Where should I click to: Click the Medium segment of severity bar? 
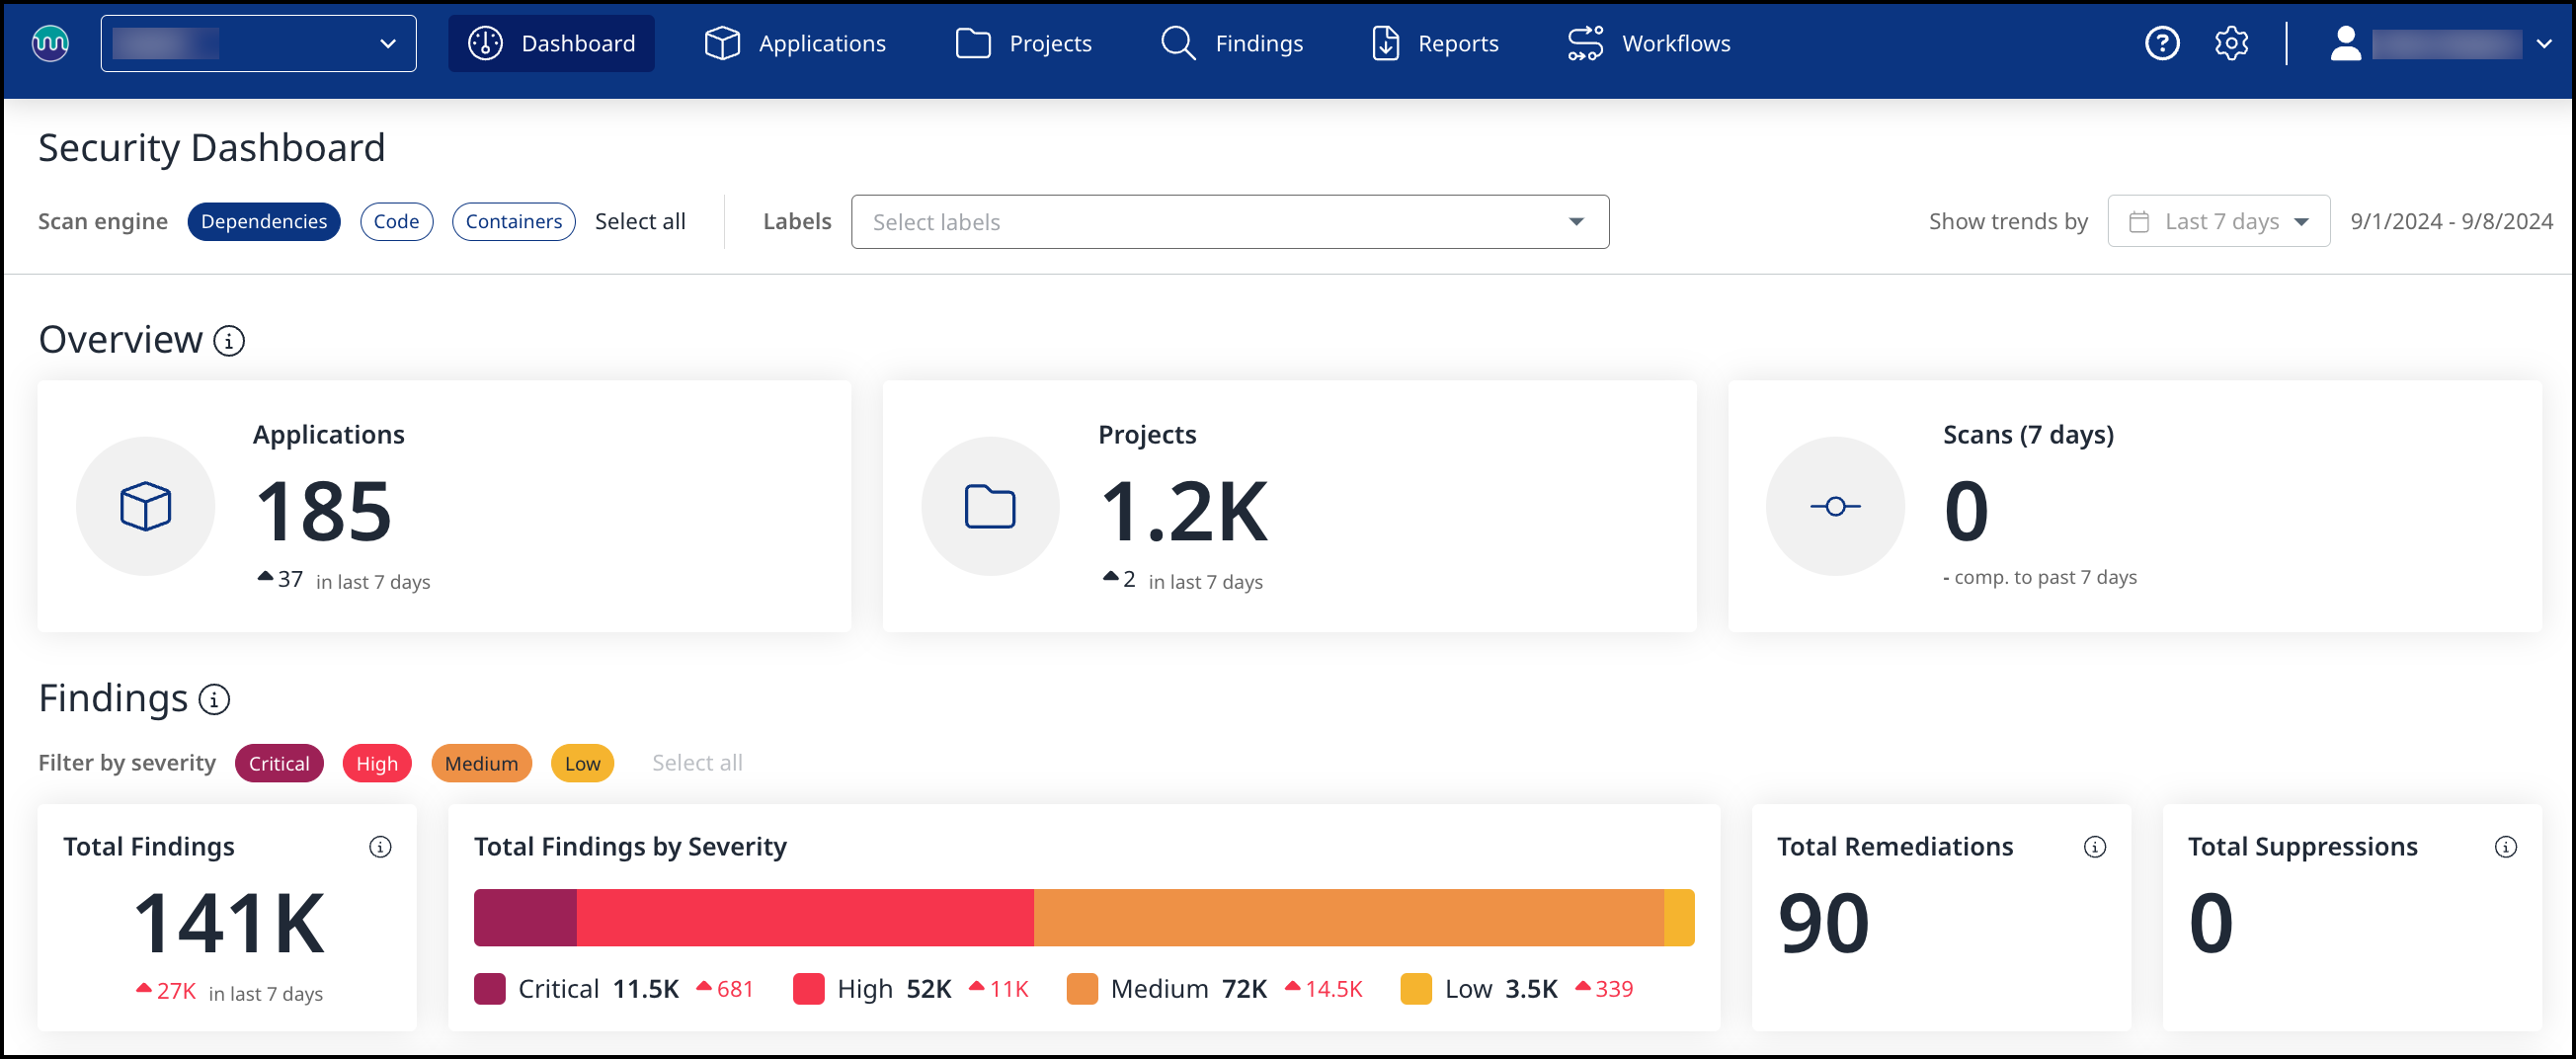pos(1347,917)
